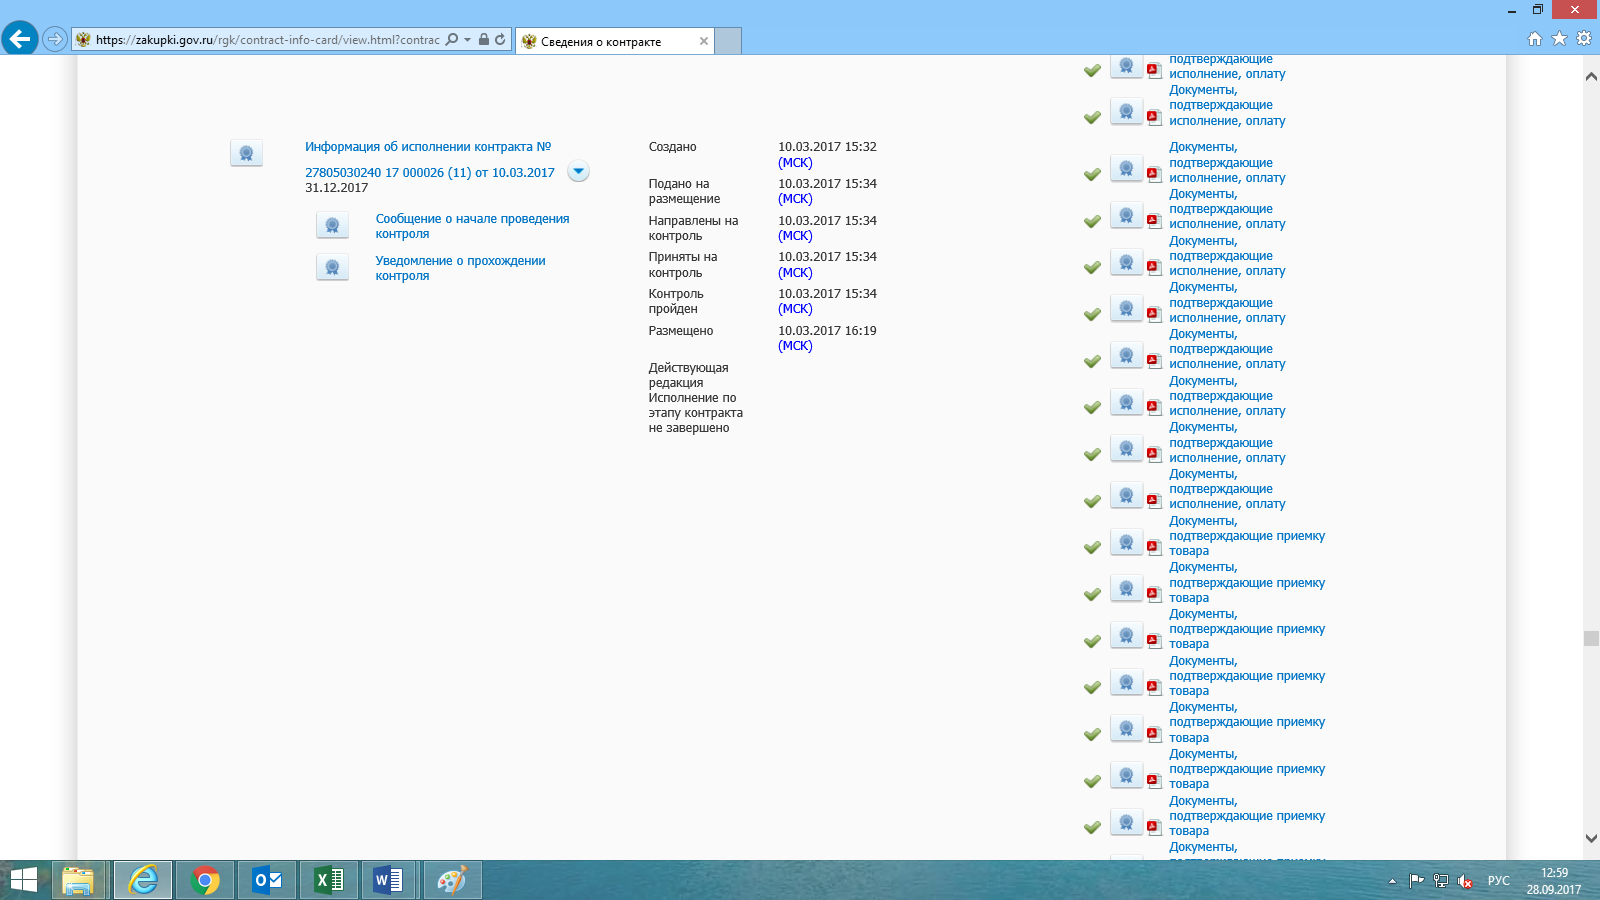Select the 'Действующая редакция' text
Viewport: 1600px width, 900px height.
click(x=688, y=375)
